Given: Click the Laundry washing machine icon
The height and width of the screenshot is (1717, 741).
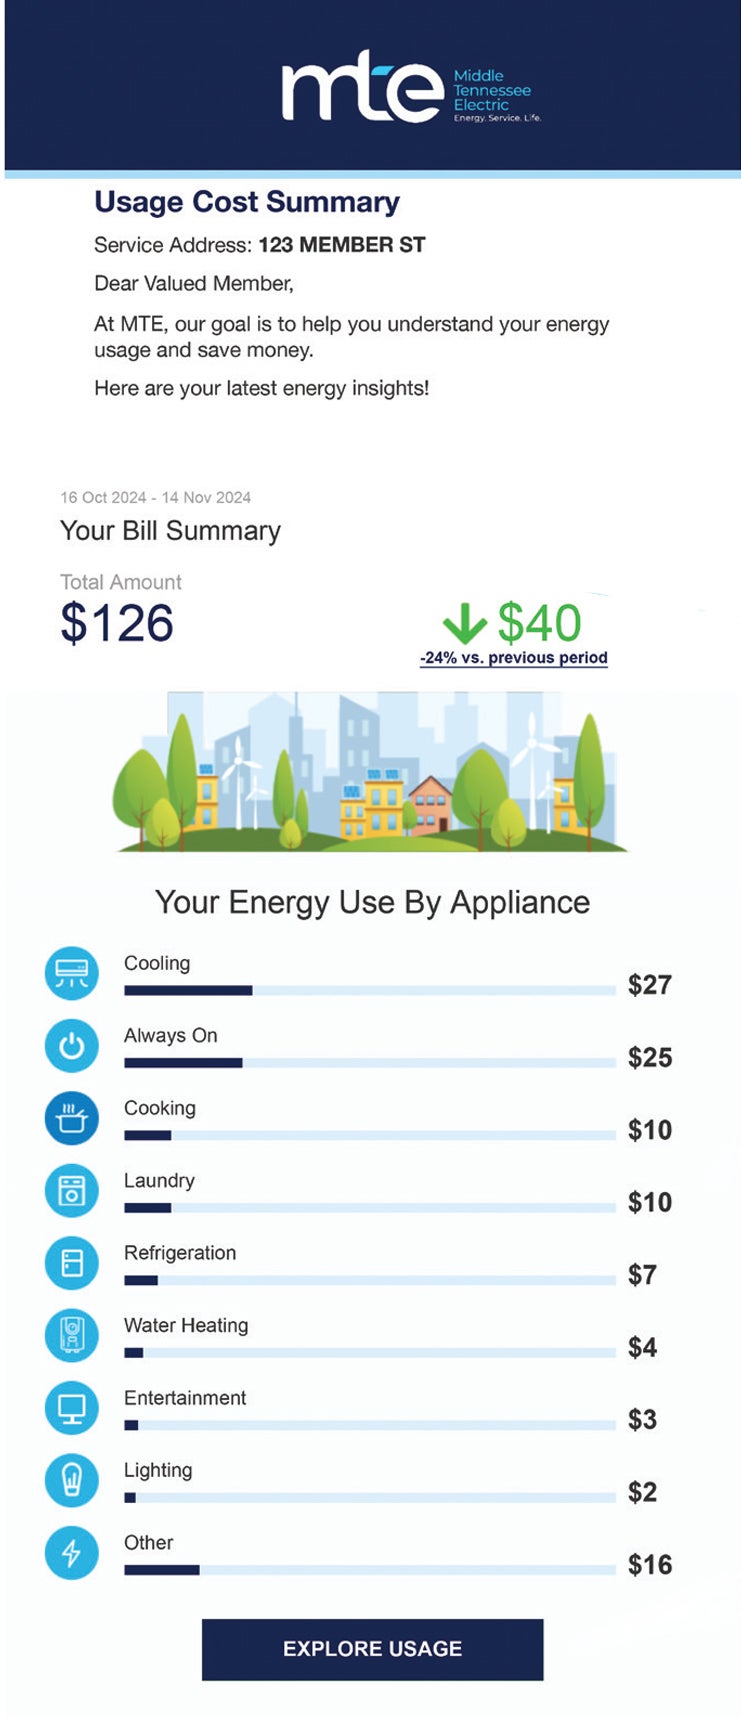Looking at the screenshot, I should point(72,1190).
